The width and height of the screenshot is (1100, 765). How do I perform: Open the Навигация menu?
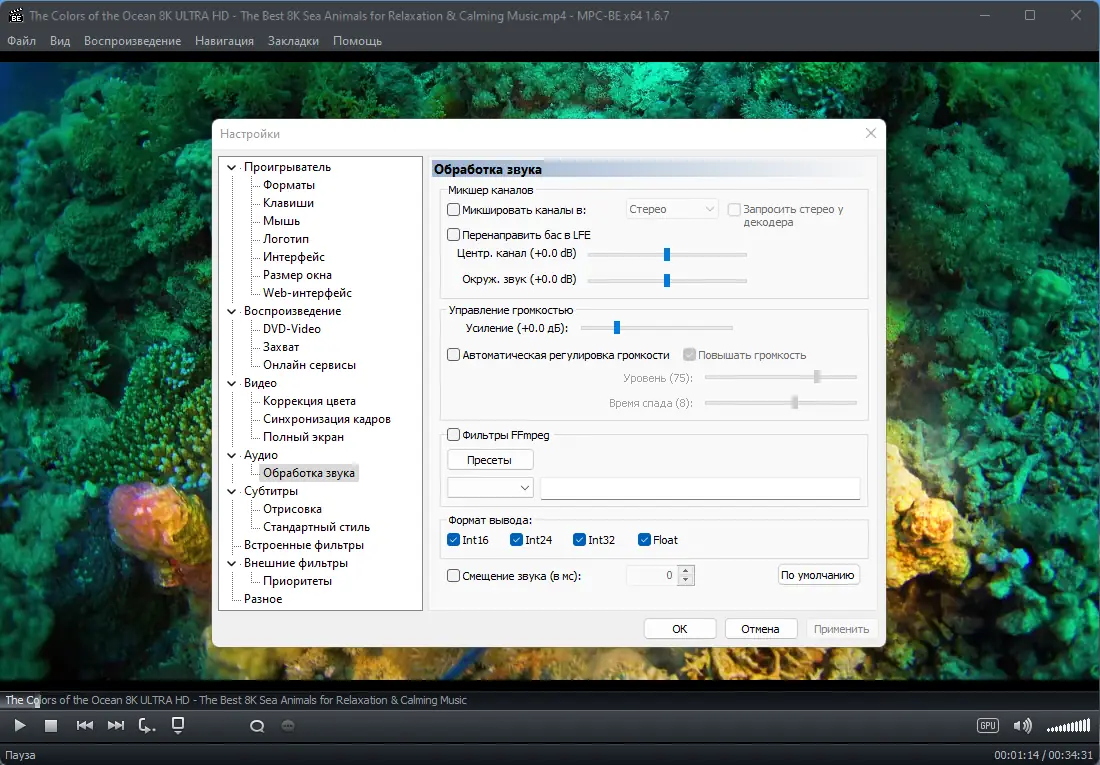pos(224,41)
